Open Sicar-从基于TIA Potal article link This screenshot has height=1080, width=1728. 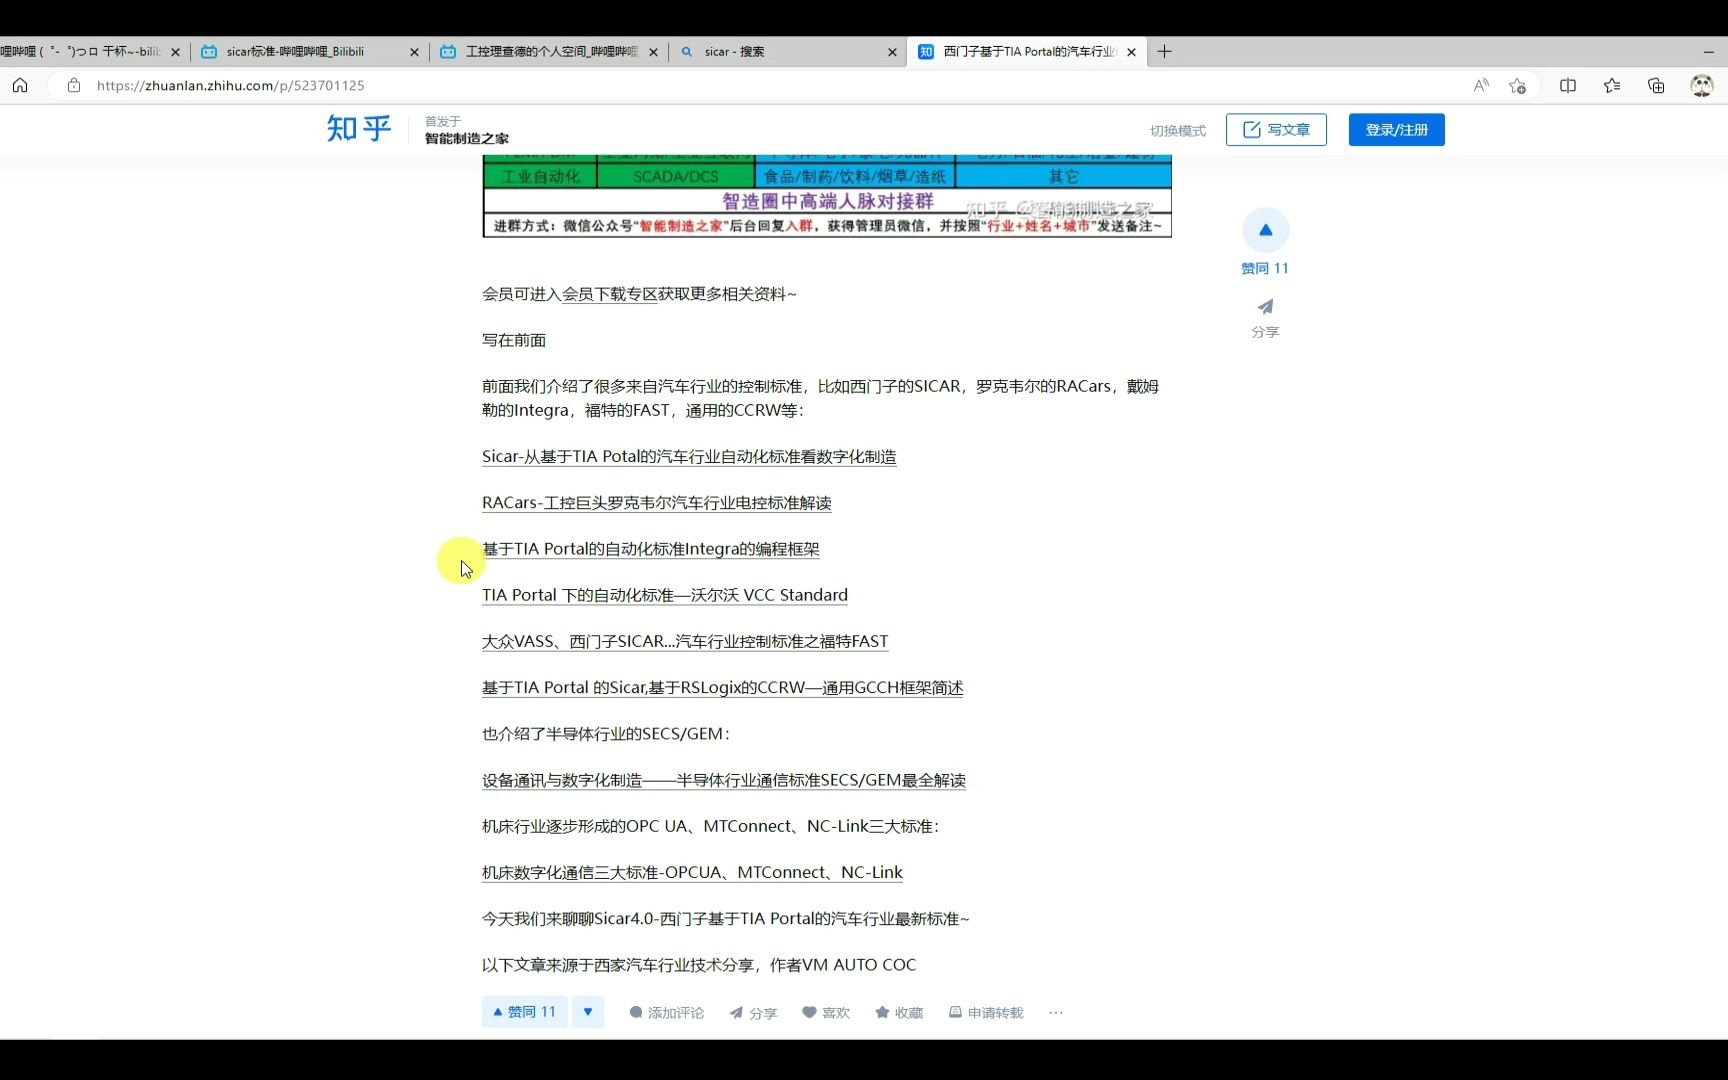pos(689,457)
